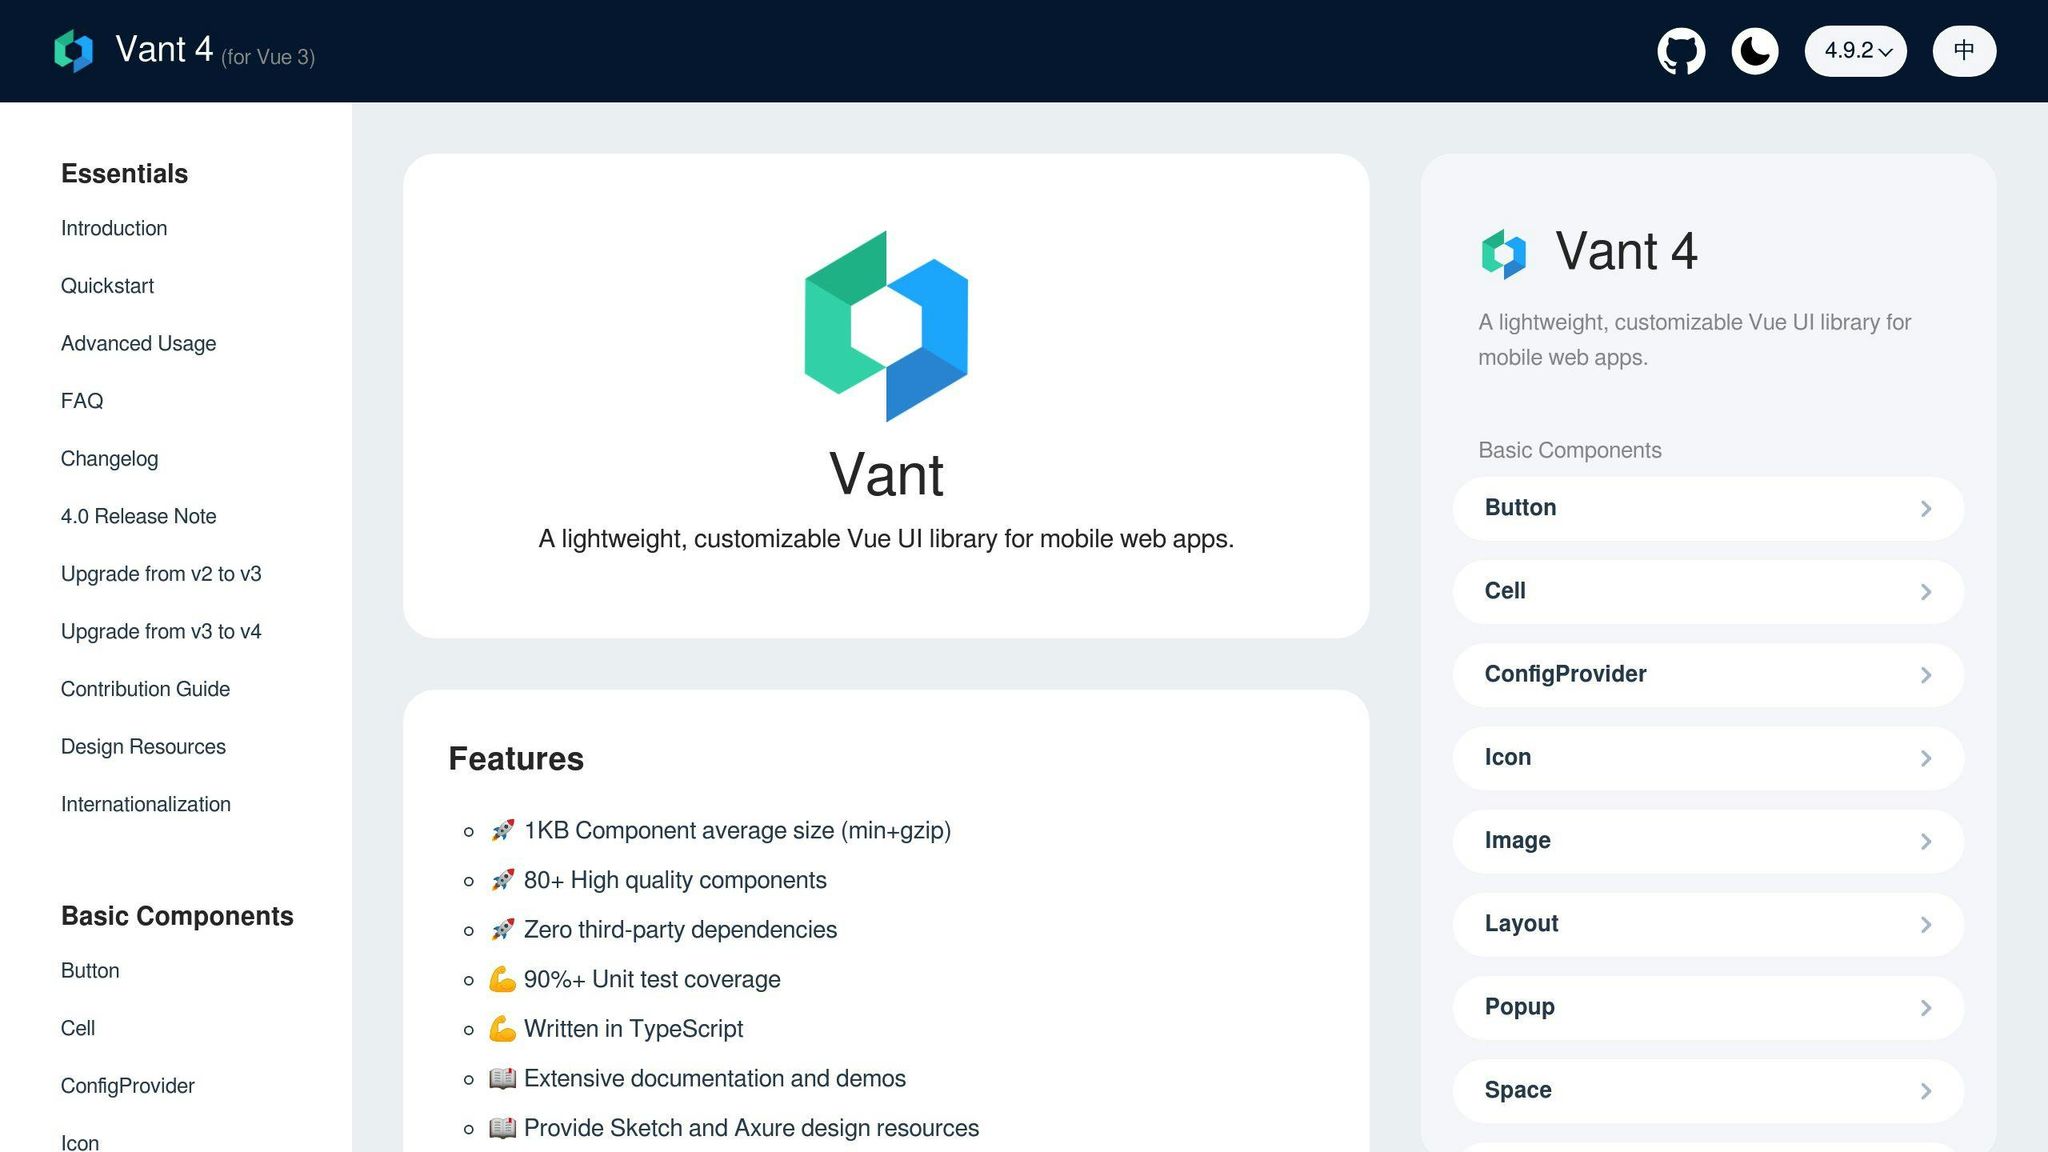This screenshot has width=2048, height=1152.
Task: Open the Button row in the simulator
Action: 1708,508
